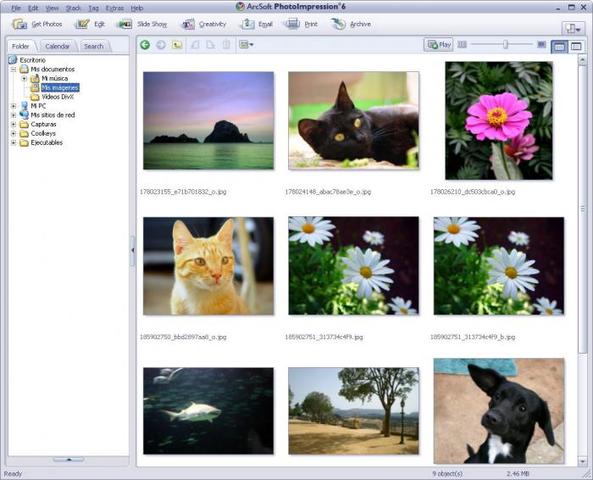Select the shark underwater thumbnail
The height and width of the screenshot is (480, 593).
[208, 411]
